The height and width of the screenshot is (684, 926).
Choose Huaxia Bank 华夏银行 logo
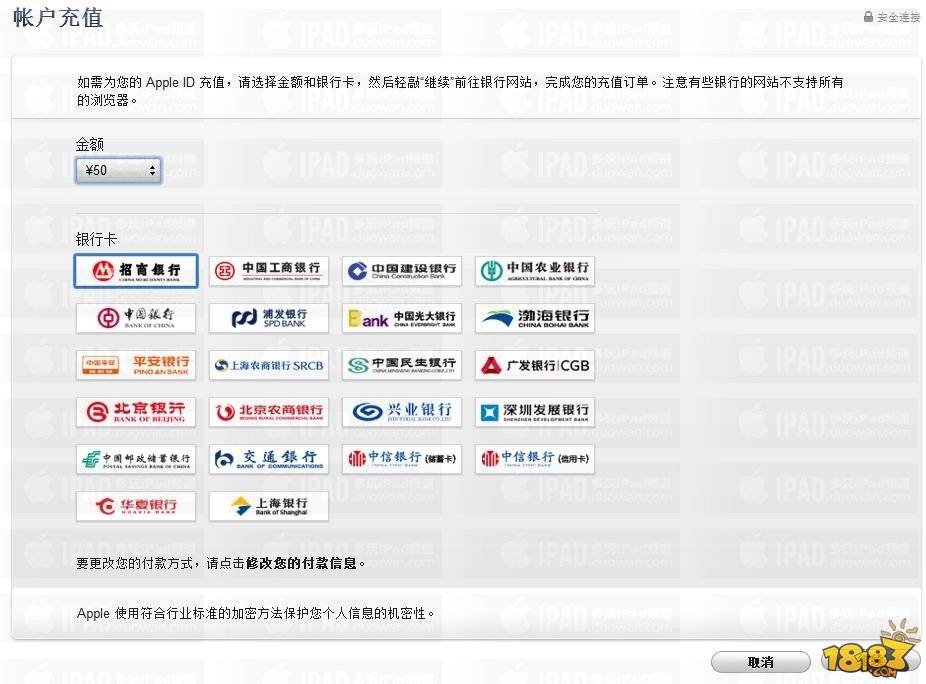pyautogui.click(x=136, y=506)
